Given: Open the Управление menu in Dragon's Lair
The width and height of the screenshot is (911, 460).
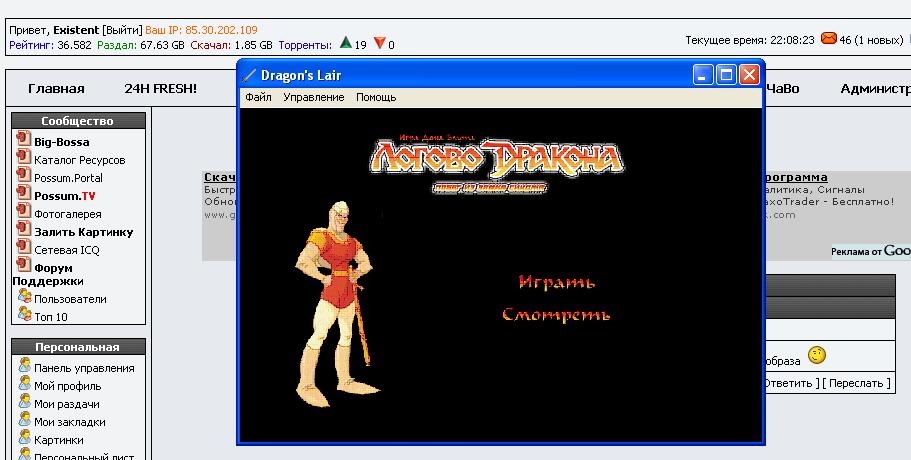Looking at the screenshot, I should [314, 98].
